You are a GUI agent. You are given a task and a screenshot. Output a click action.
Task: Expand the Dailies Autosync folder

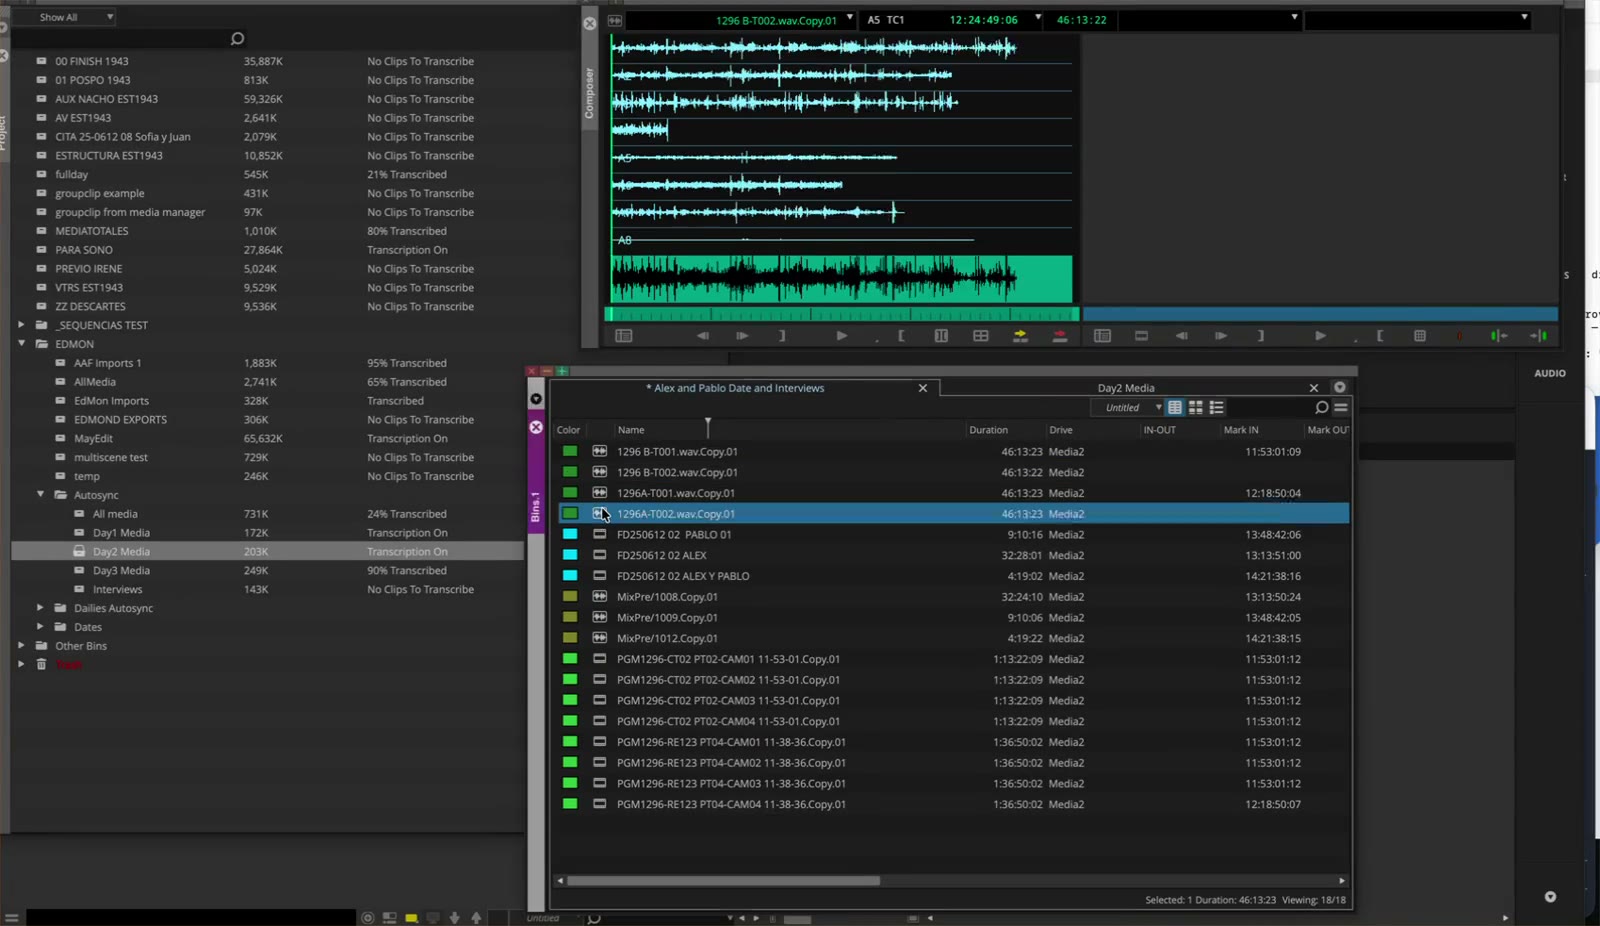(40, 607)
